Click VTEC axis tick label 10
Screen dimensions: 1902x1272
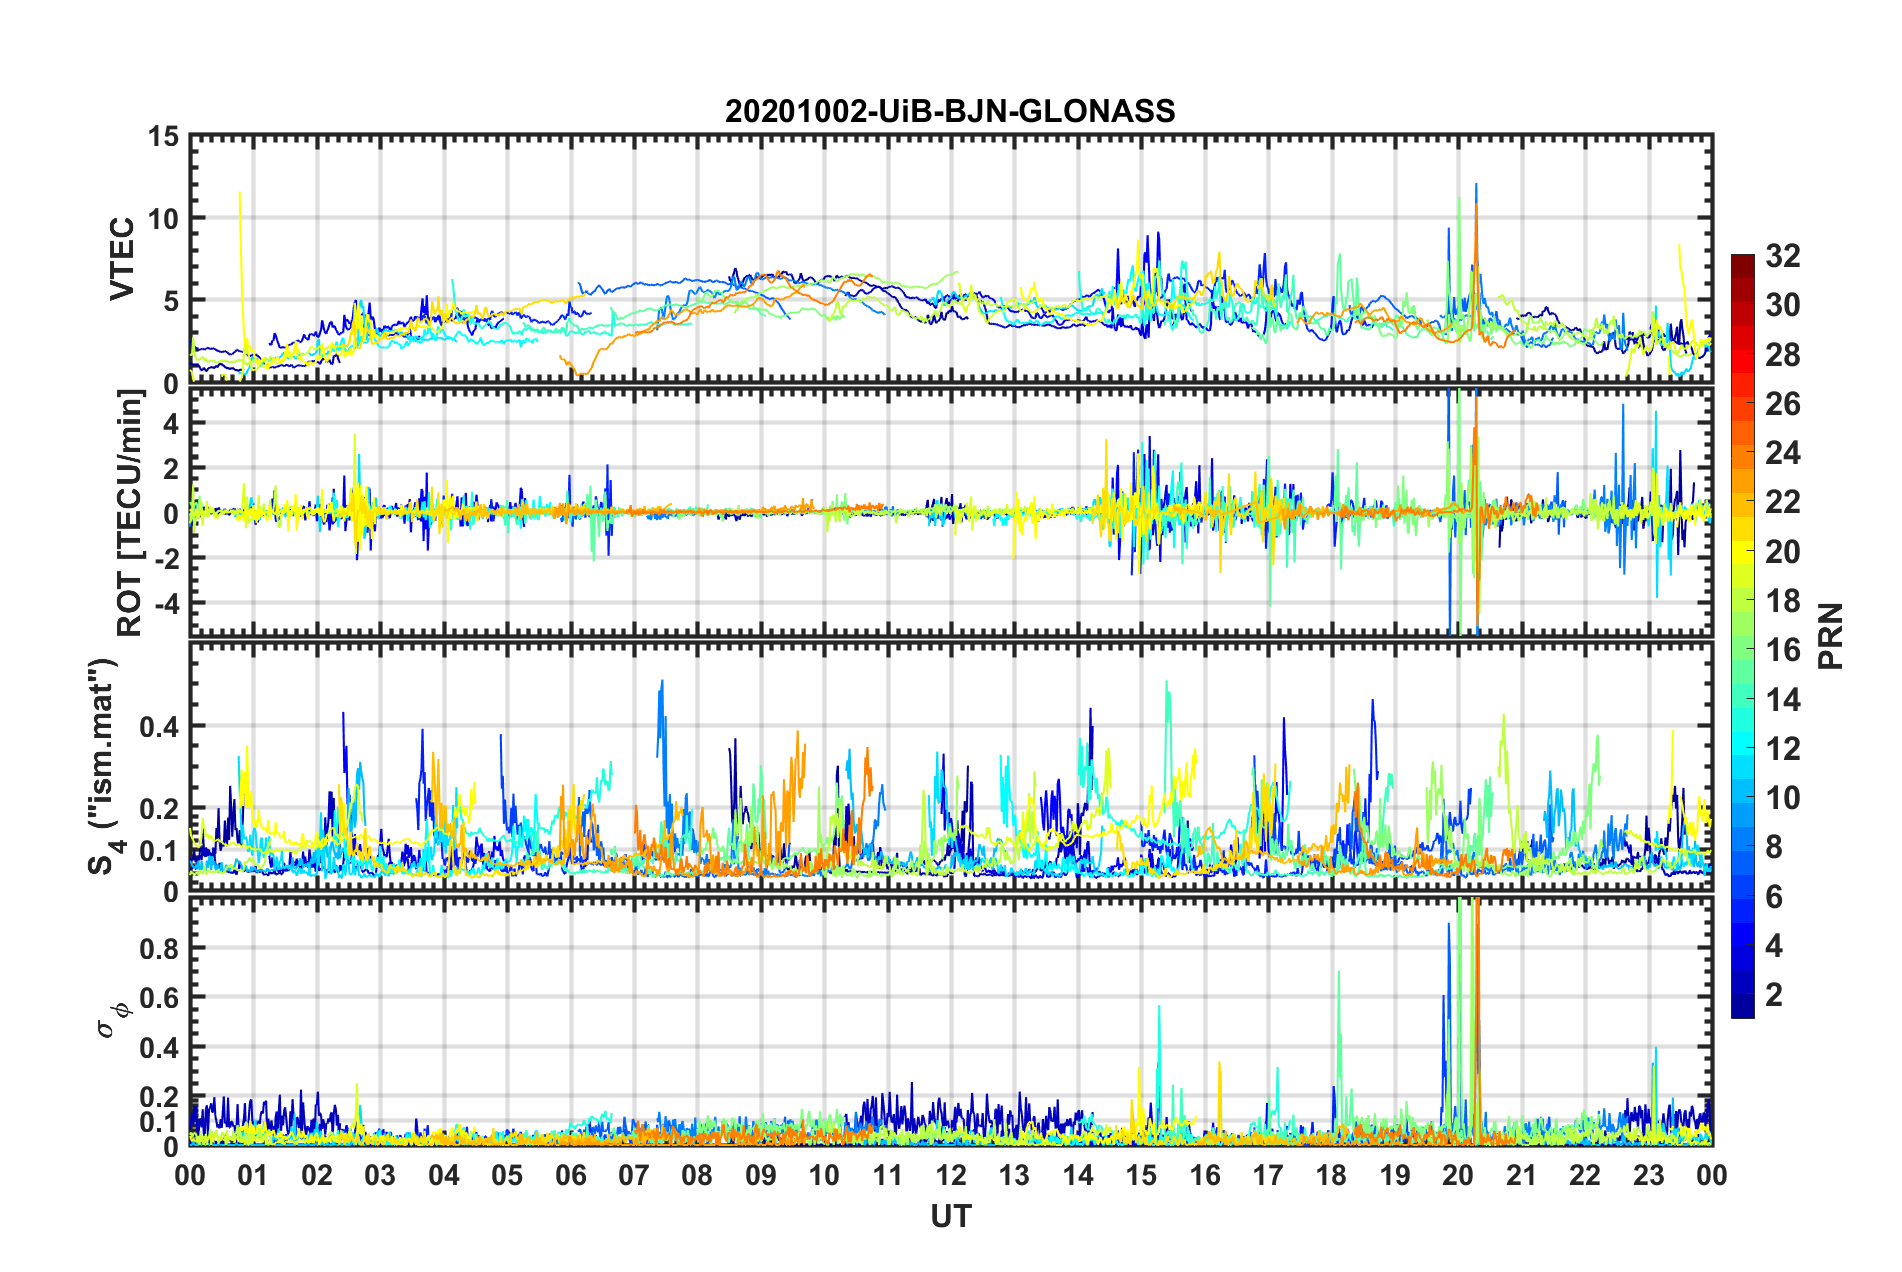[x=163, y=219]
